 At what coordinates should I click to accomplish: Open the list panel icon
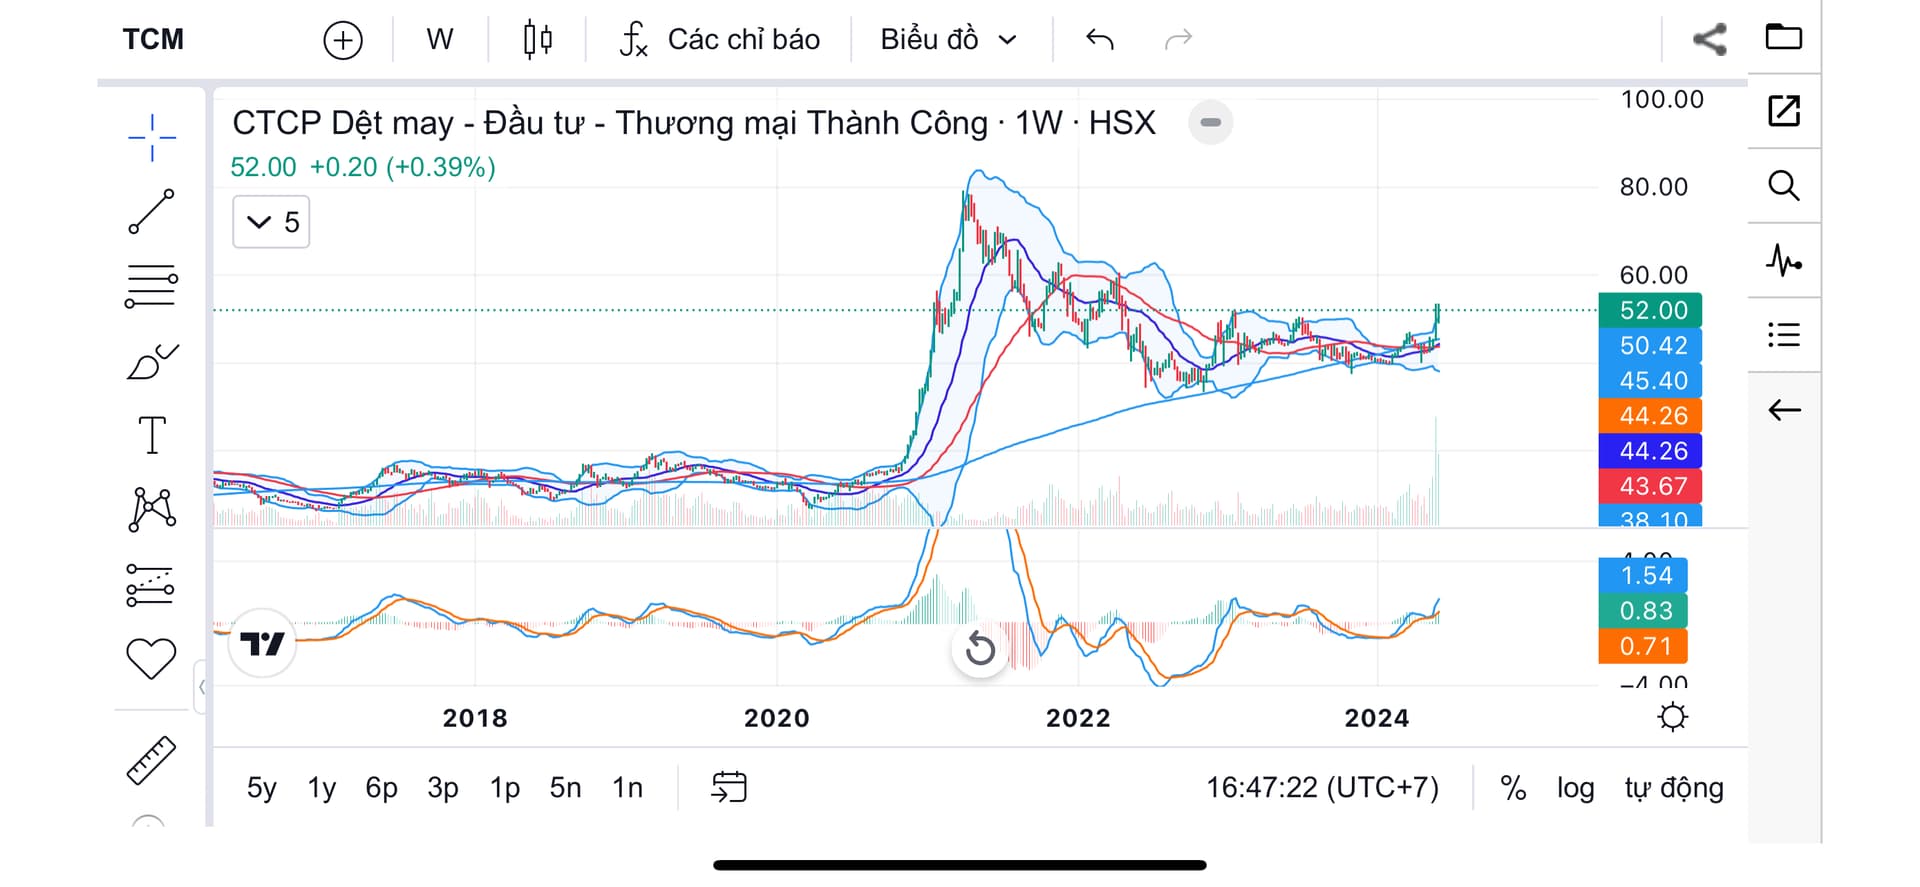click(x=1784, y=335)
